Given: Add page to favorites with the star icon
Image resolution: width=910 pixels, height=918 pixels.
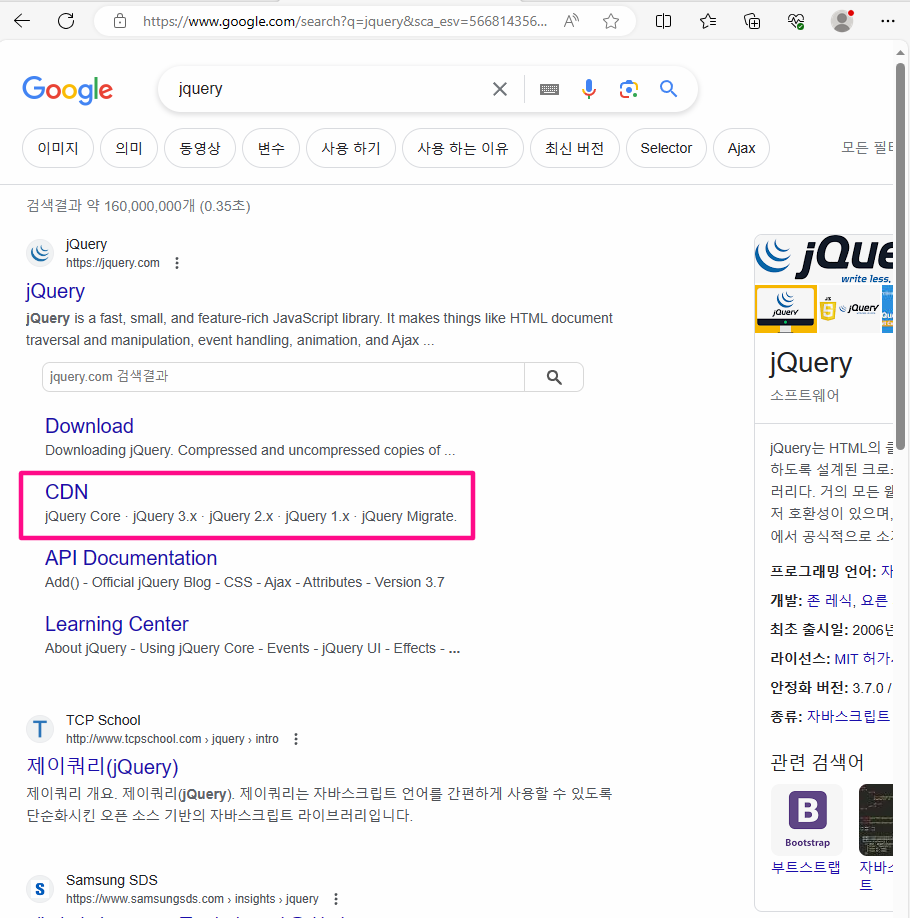Looking at the screenshot, I should click(611, 22).
